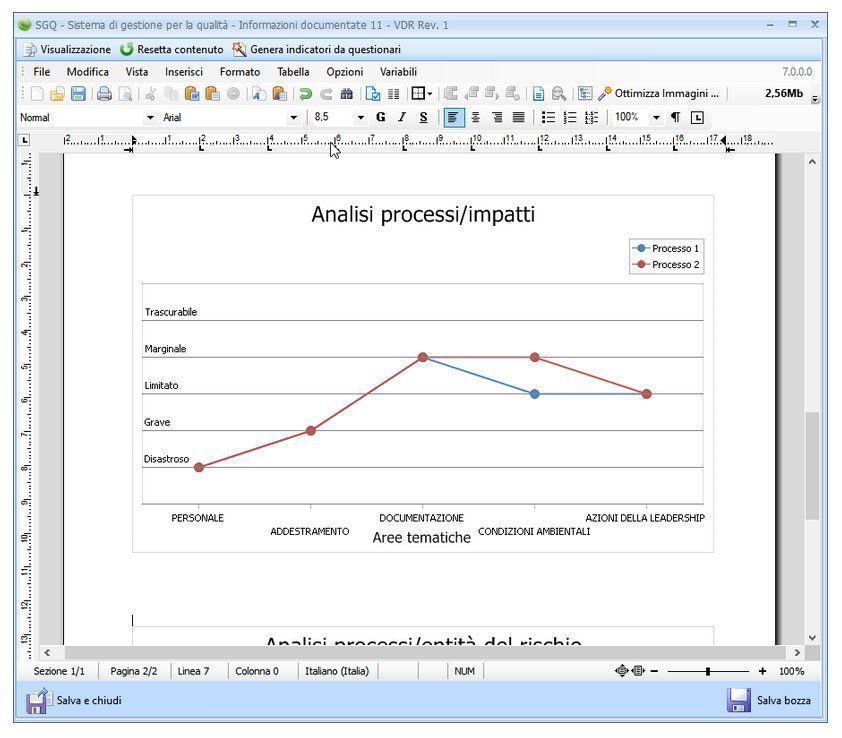Image resolution: width=842 pixels, height=738 pixels.
Task: Click the zoom slider handle in status bar
Action: tap(708, 671)
